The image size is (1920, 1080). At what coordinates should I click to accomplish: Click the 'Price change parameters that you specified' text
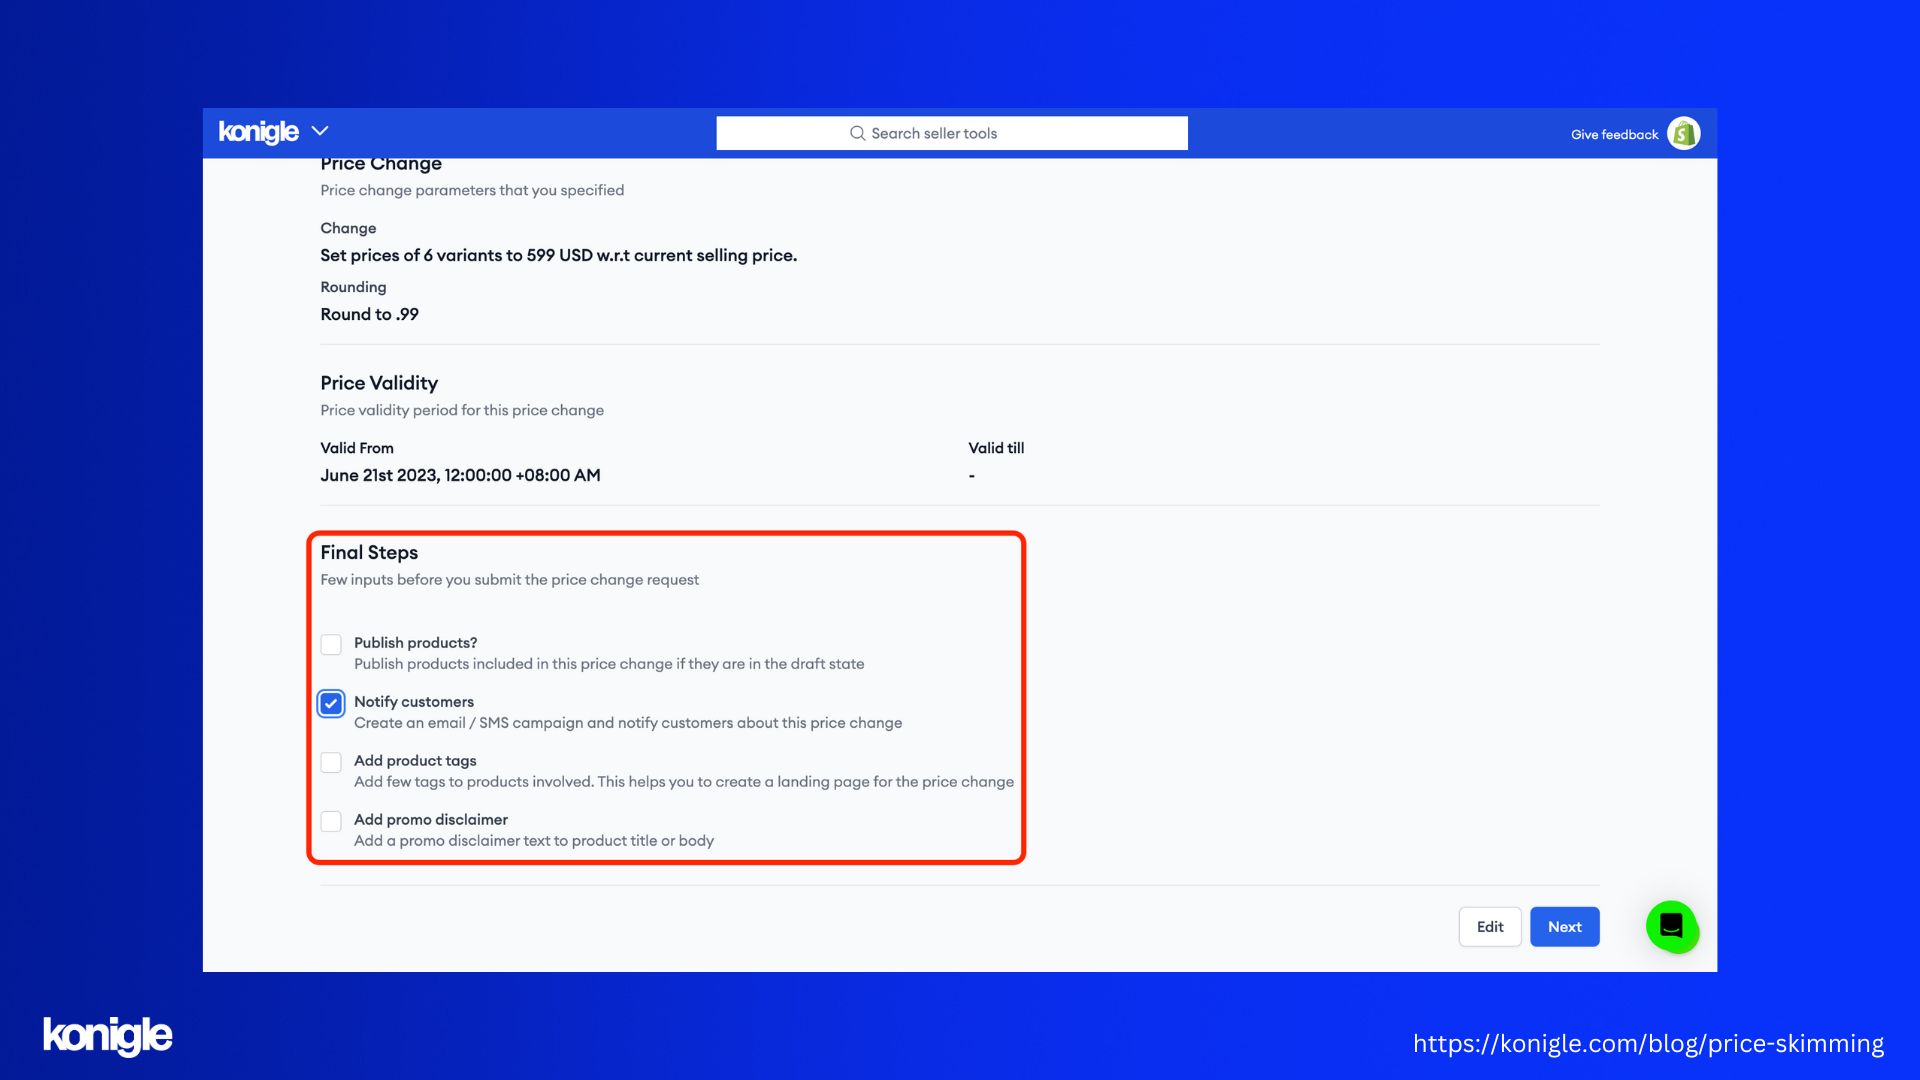point(472,190)
